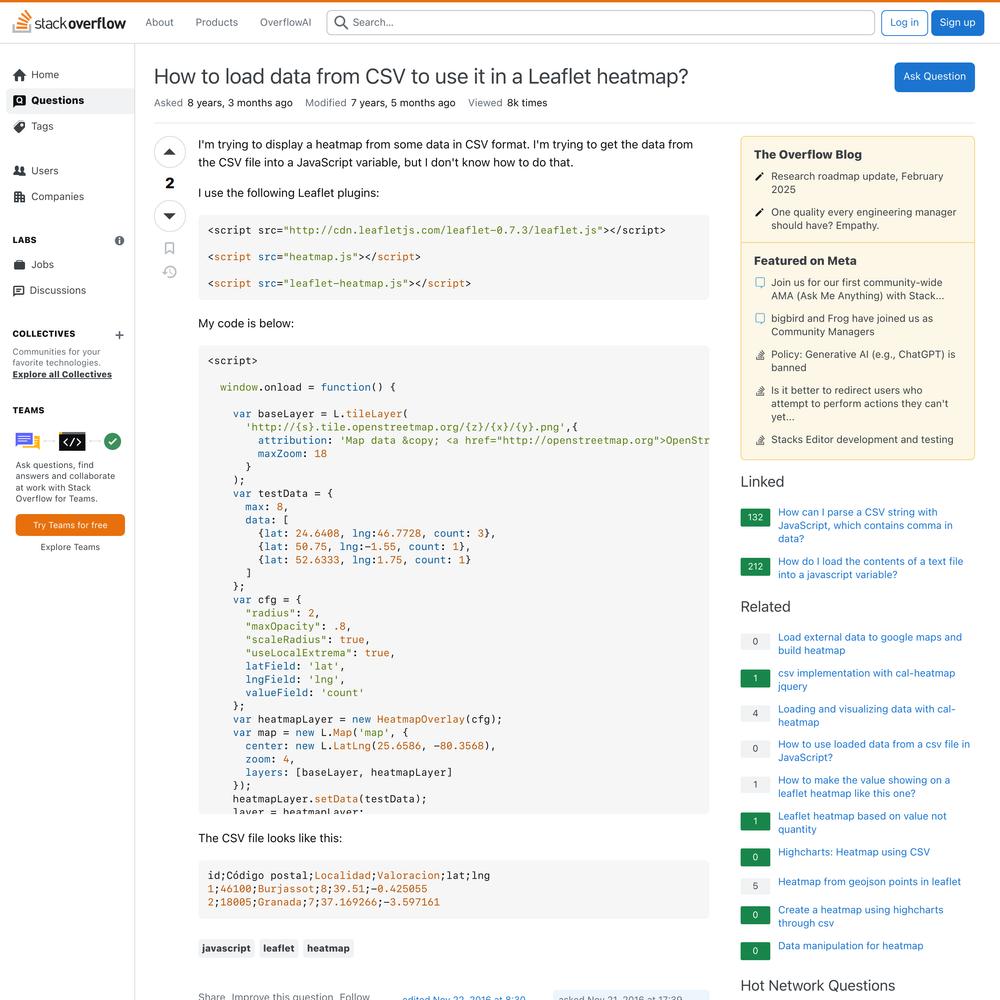This screenshot has height=1000, width=1000.
Task: Click the chat icon beside community-wide AMA
Action: click(760, 283)
